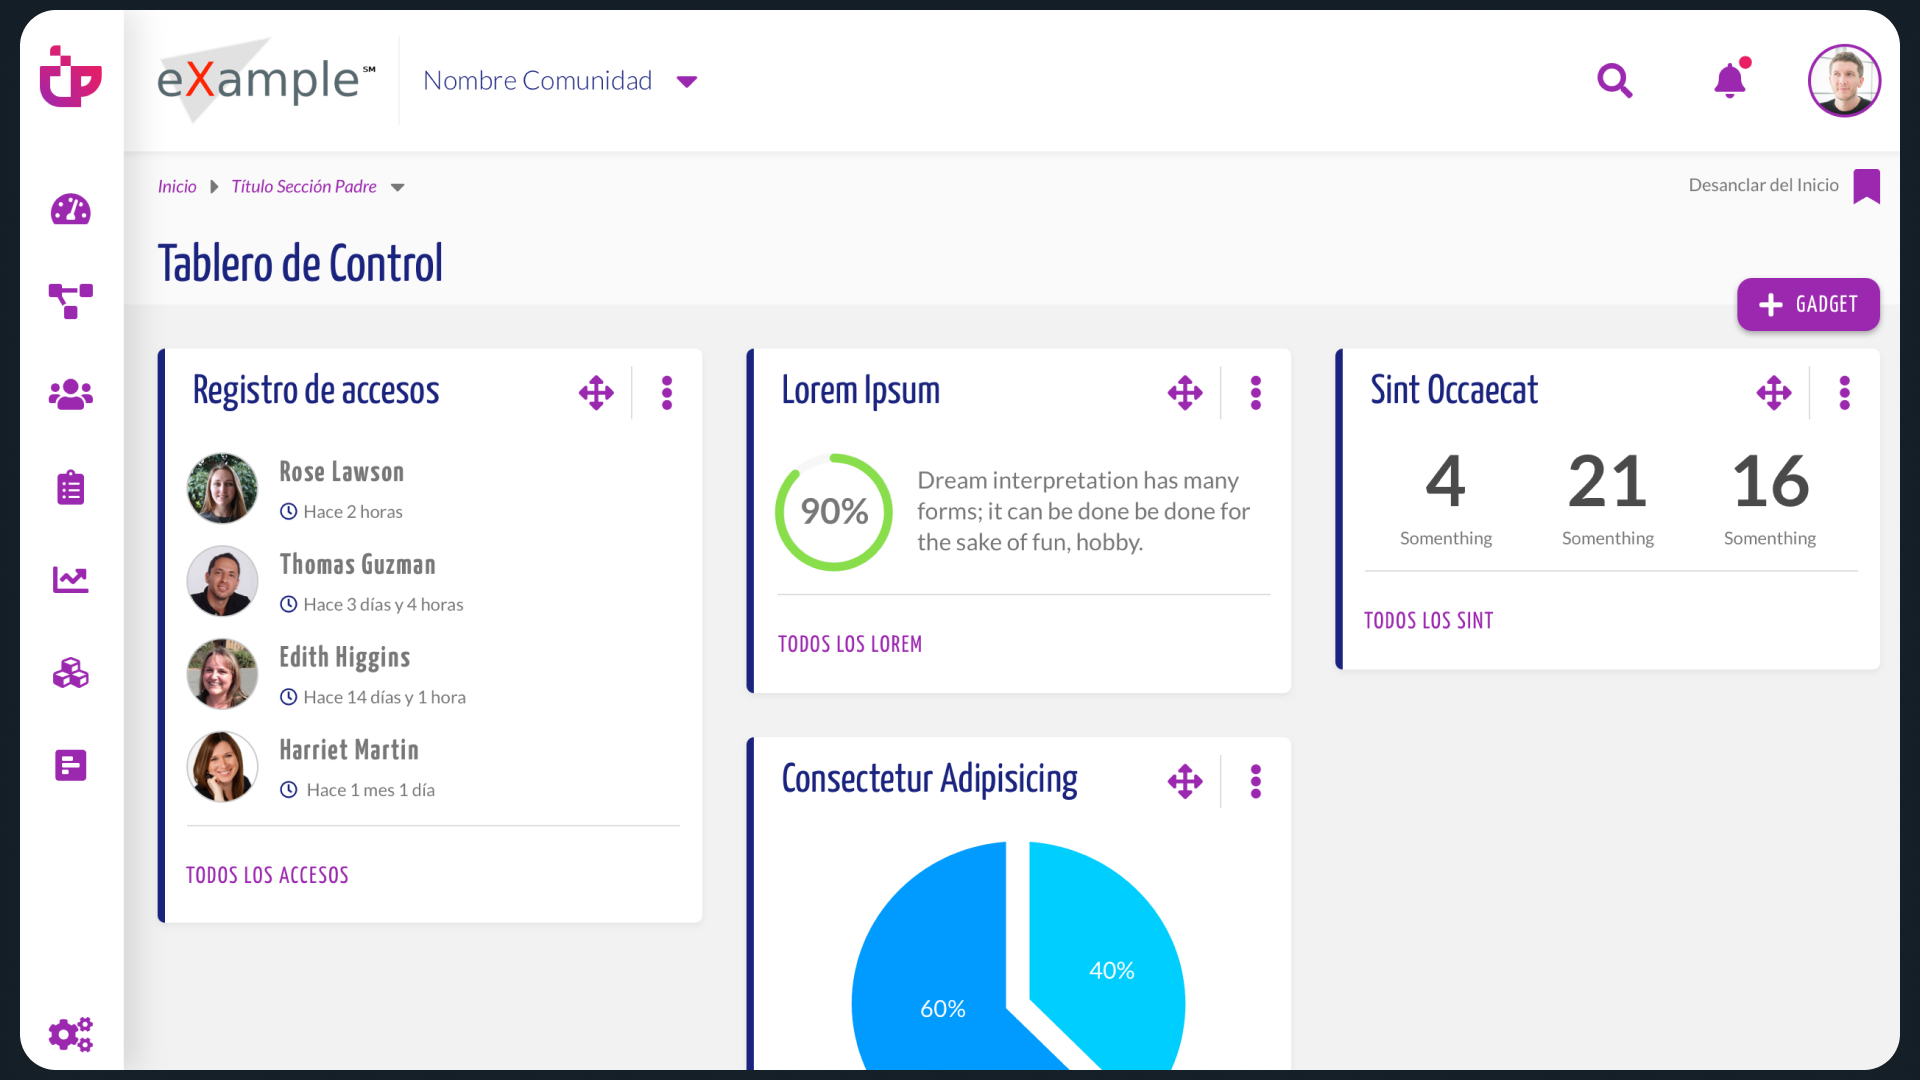Open three-dot menu on Sint Occaecat card
Screen dimensions: 1920x1080
pyautogui.click(x=1845, y=393)
